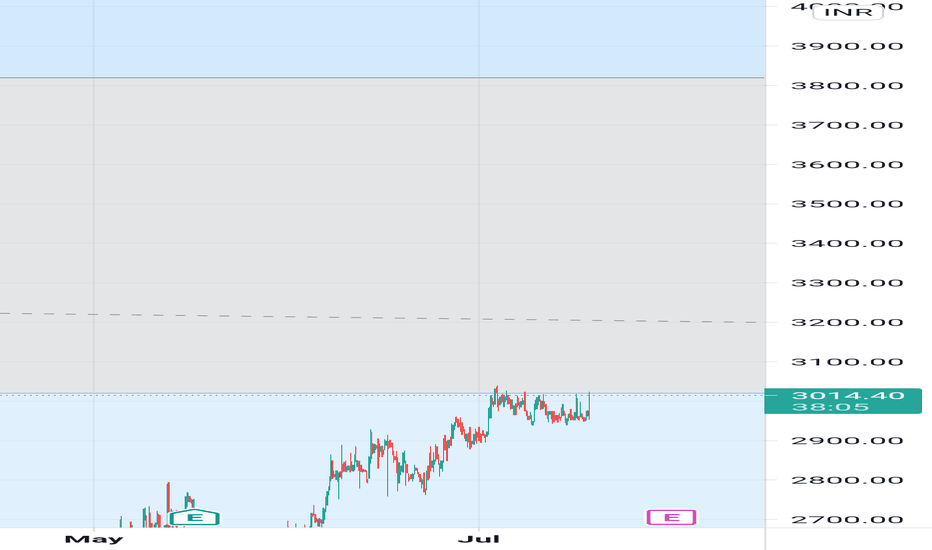Click the May label on time axis
The image size is (932, 550).
point(94,539)
